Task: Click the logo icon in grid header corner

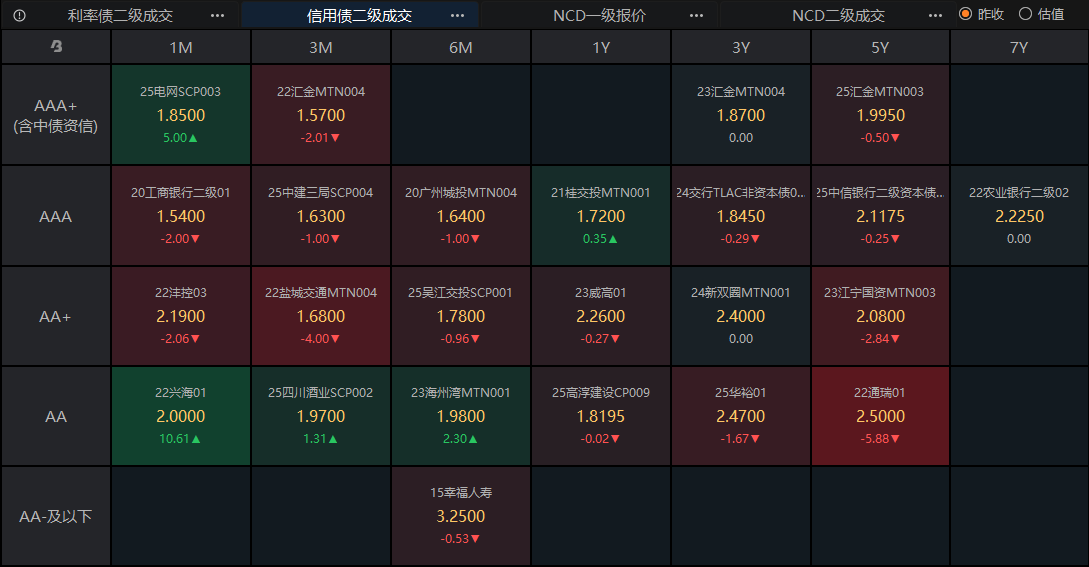Action: (x=56, y=47)
